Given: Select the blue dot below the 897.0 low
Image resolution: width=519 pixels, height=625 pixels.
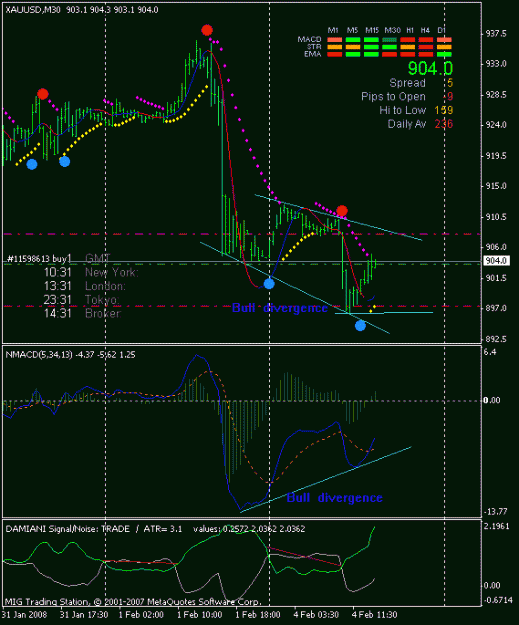Looking at the screenshot, I should tap(360, 326).
